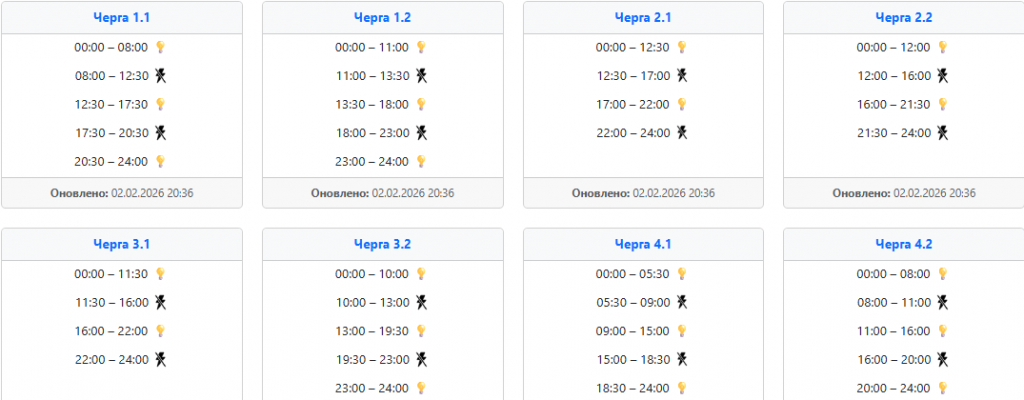
Task: Click lightbulb icon next to 13:30 – 18:00
Action: [x=421, y=104]
